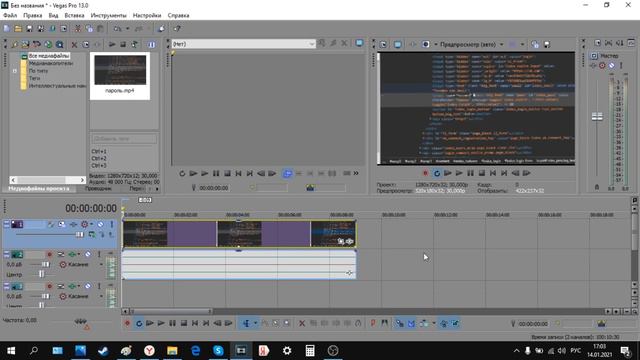The height and width of the screenshot is (360, 640).
Task: Open track motion on video track 1
Action: [x=62, y=224]
